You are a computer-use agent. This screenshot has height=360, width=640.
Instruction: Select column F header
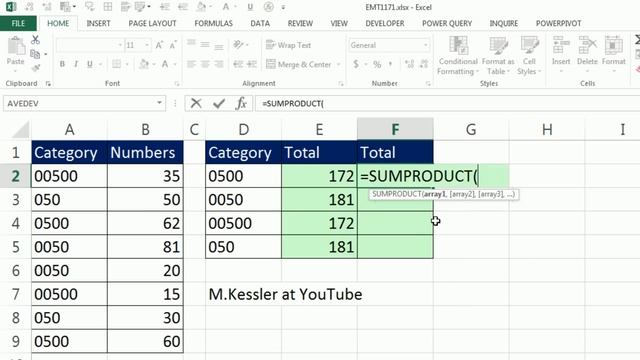395,129
